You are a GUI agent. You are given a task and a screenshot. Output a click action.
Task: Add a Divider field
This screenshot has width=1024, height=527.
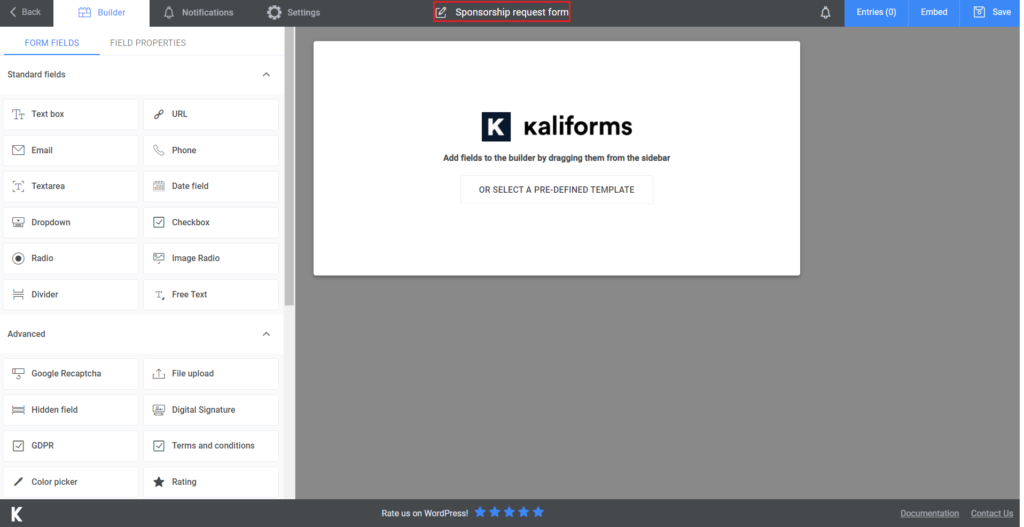[71, 295]
